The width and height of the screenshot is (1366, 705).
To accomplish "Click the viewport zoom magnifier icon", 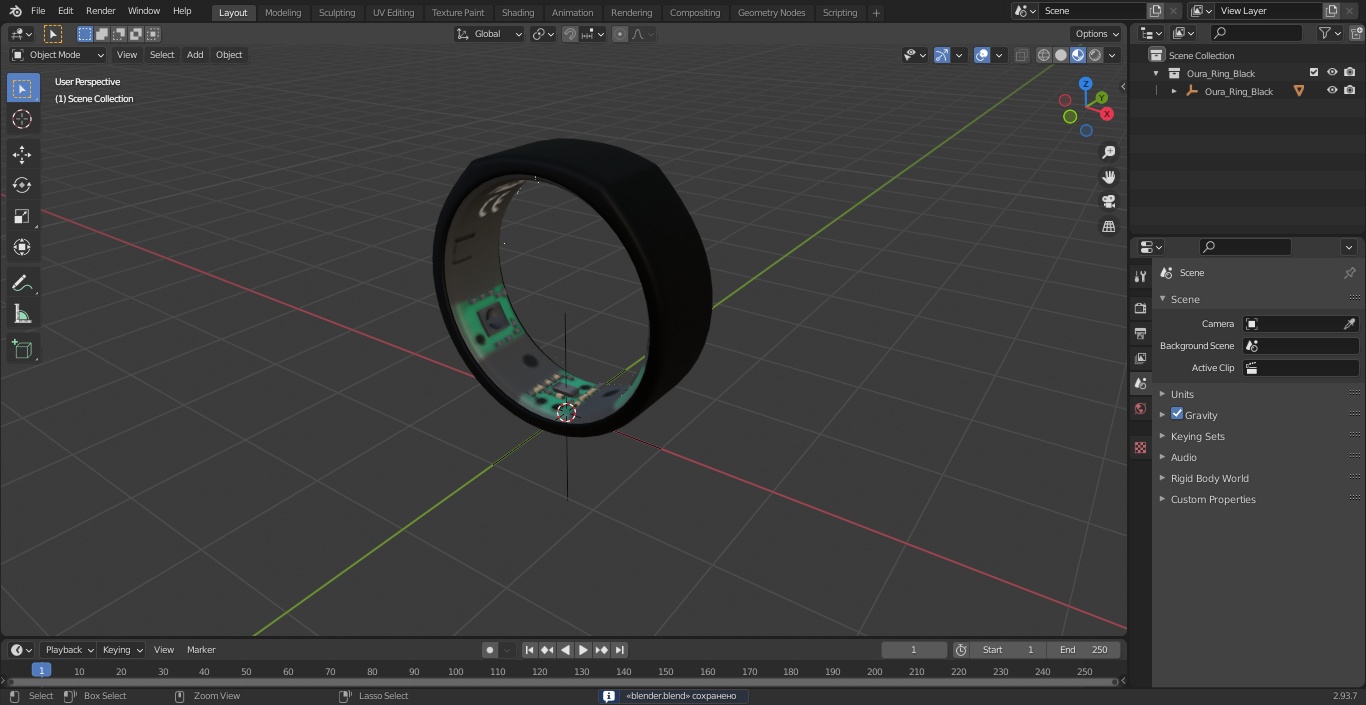I will point(1108,152).
